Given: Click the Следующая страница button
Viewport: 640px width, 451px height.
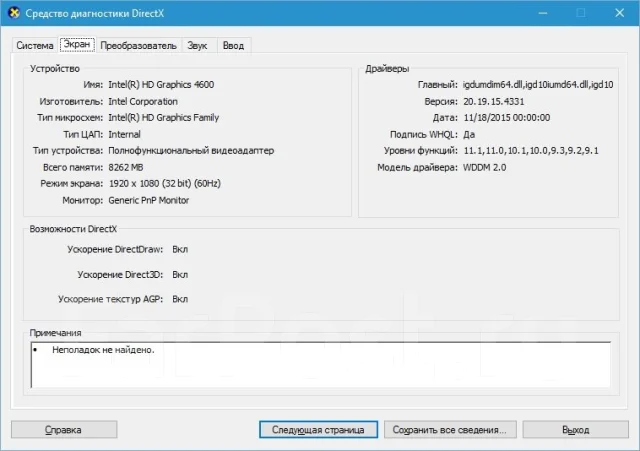Looking at the screenshot, I should click(x=318, y=430).
